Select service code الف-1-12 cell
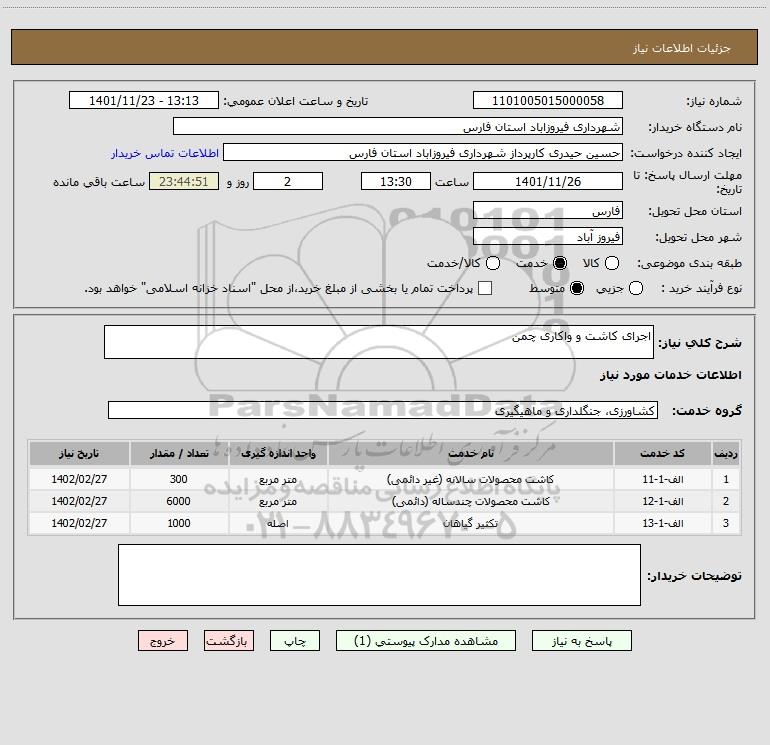This screenshot has height=745, width=770. click(x=662, y=501)
